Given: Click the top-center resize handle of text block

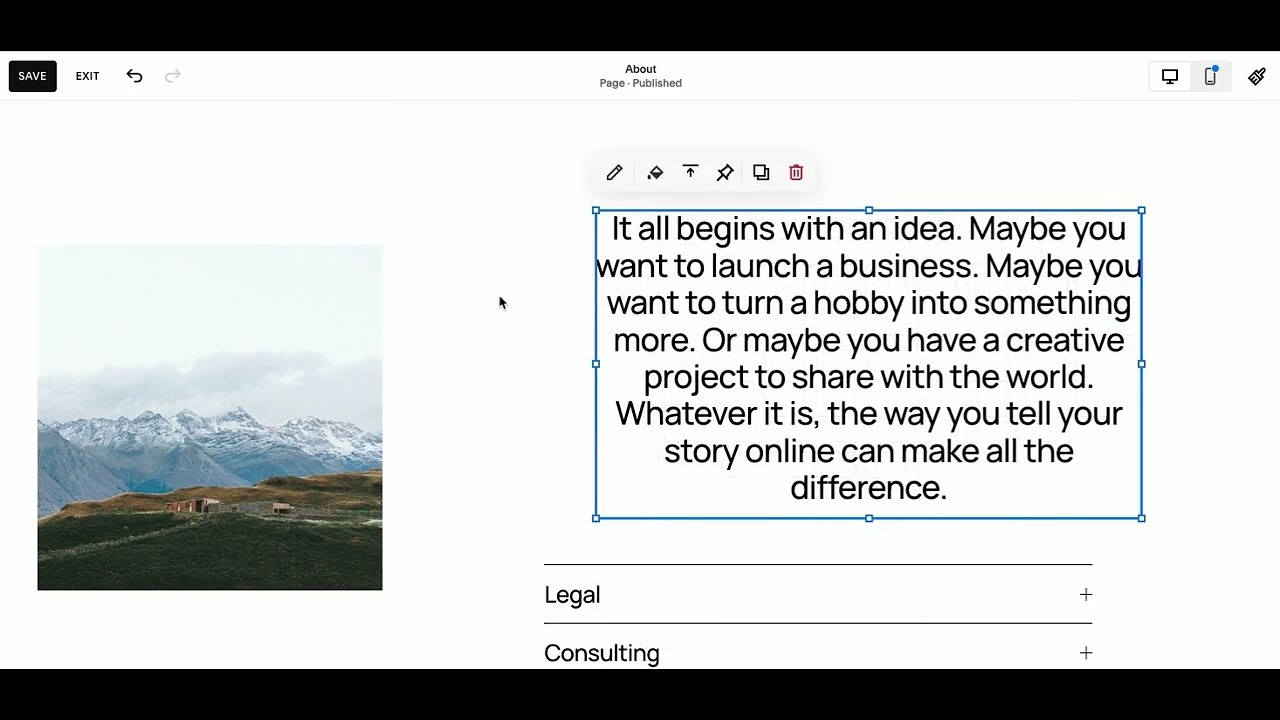Looking at the screenshot, I should (869, 211).
